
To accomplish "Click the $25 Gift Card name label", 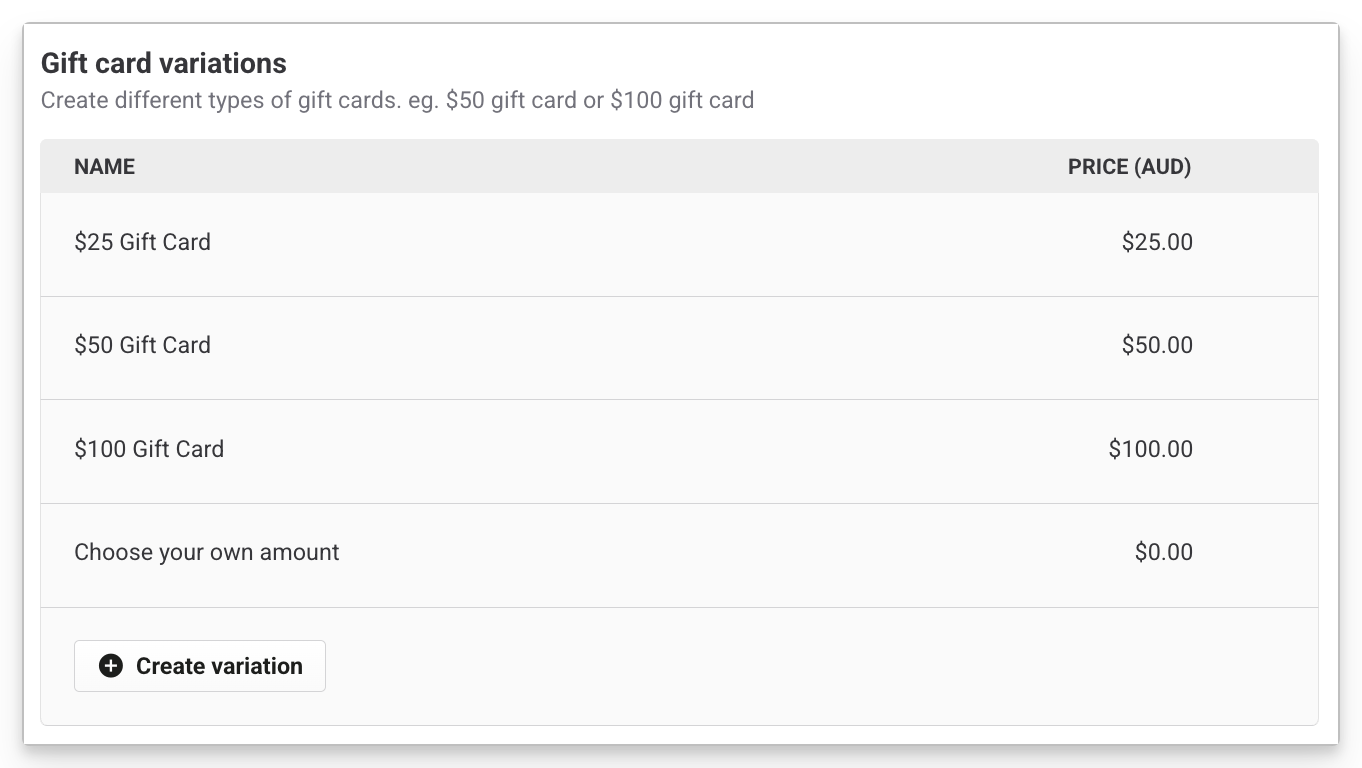I will [x=142, y=242].
